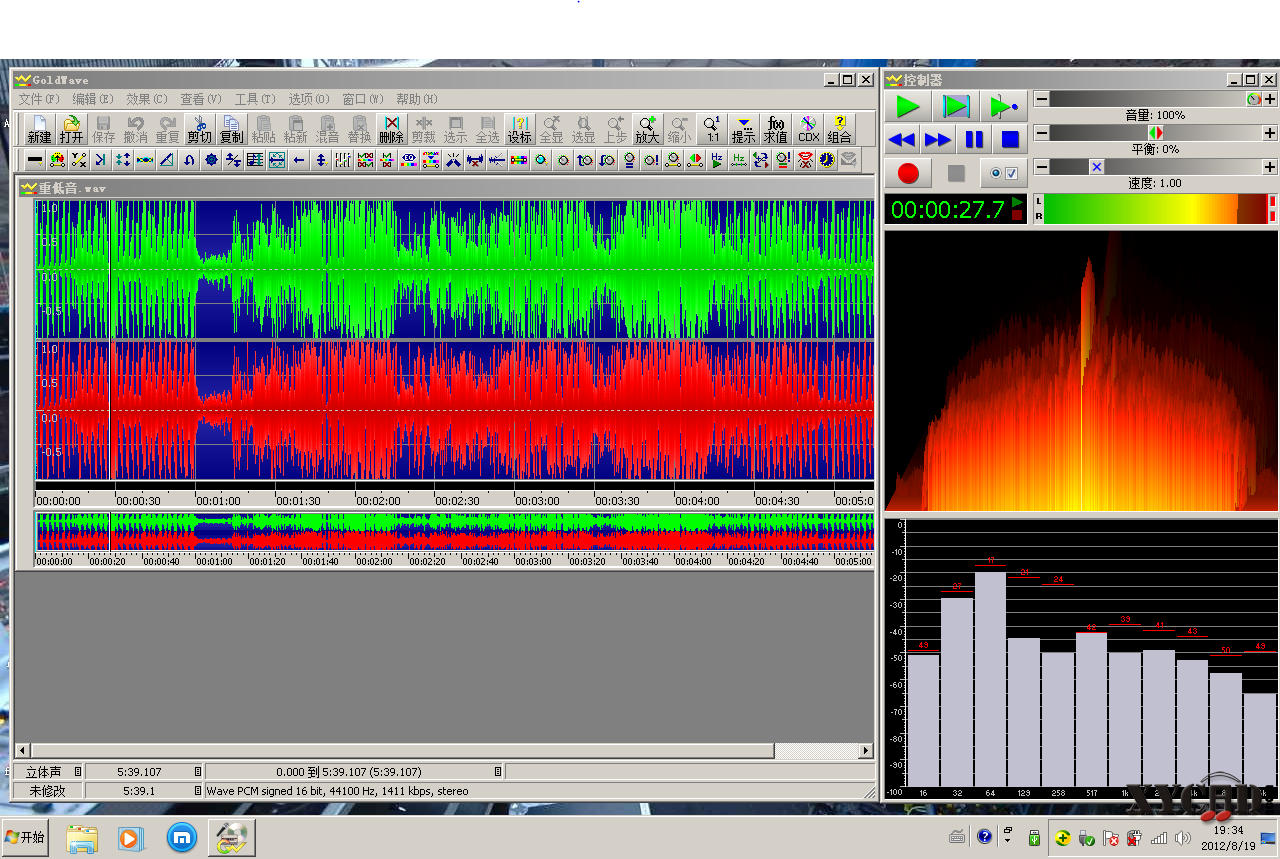
Task: Open the 提示 (Cue points) tool
Action: coord(743,130)
